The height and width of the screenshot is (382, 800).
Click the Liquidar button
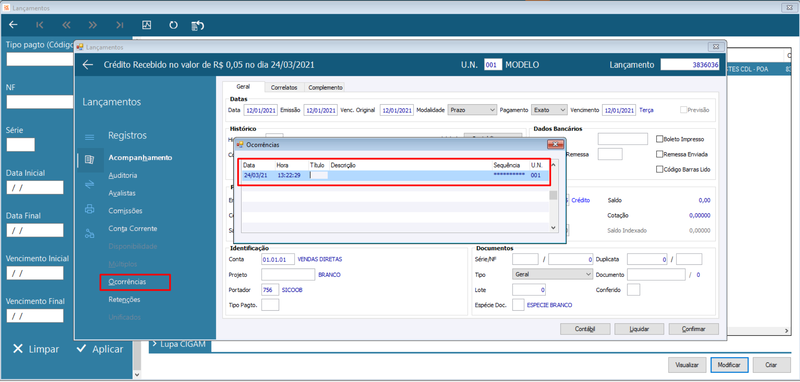point(639,329)
